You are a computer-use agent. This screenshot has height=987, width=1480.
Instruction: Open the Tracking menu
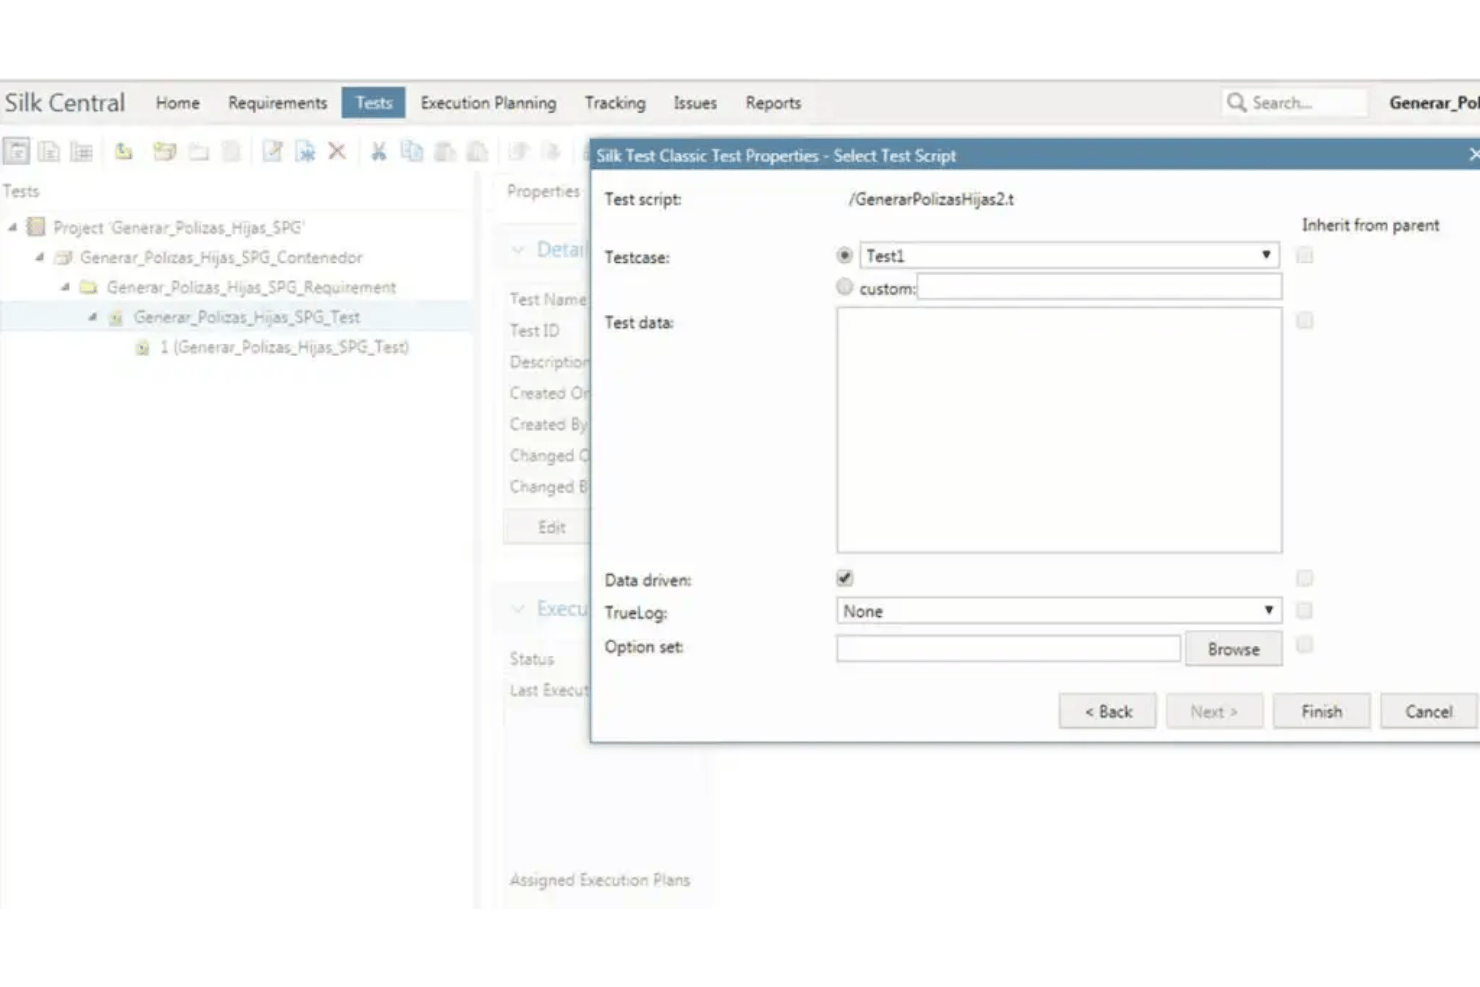coord(615,103)
